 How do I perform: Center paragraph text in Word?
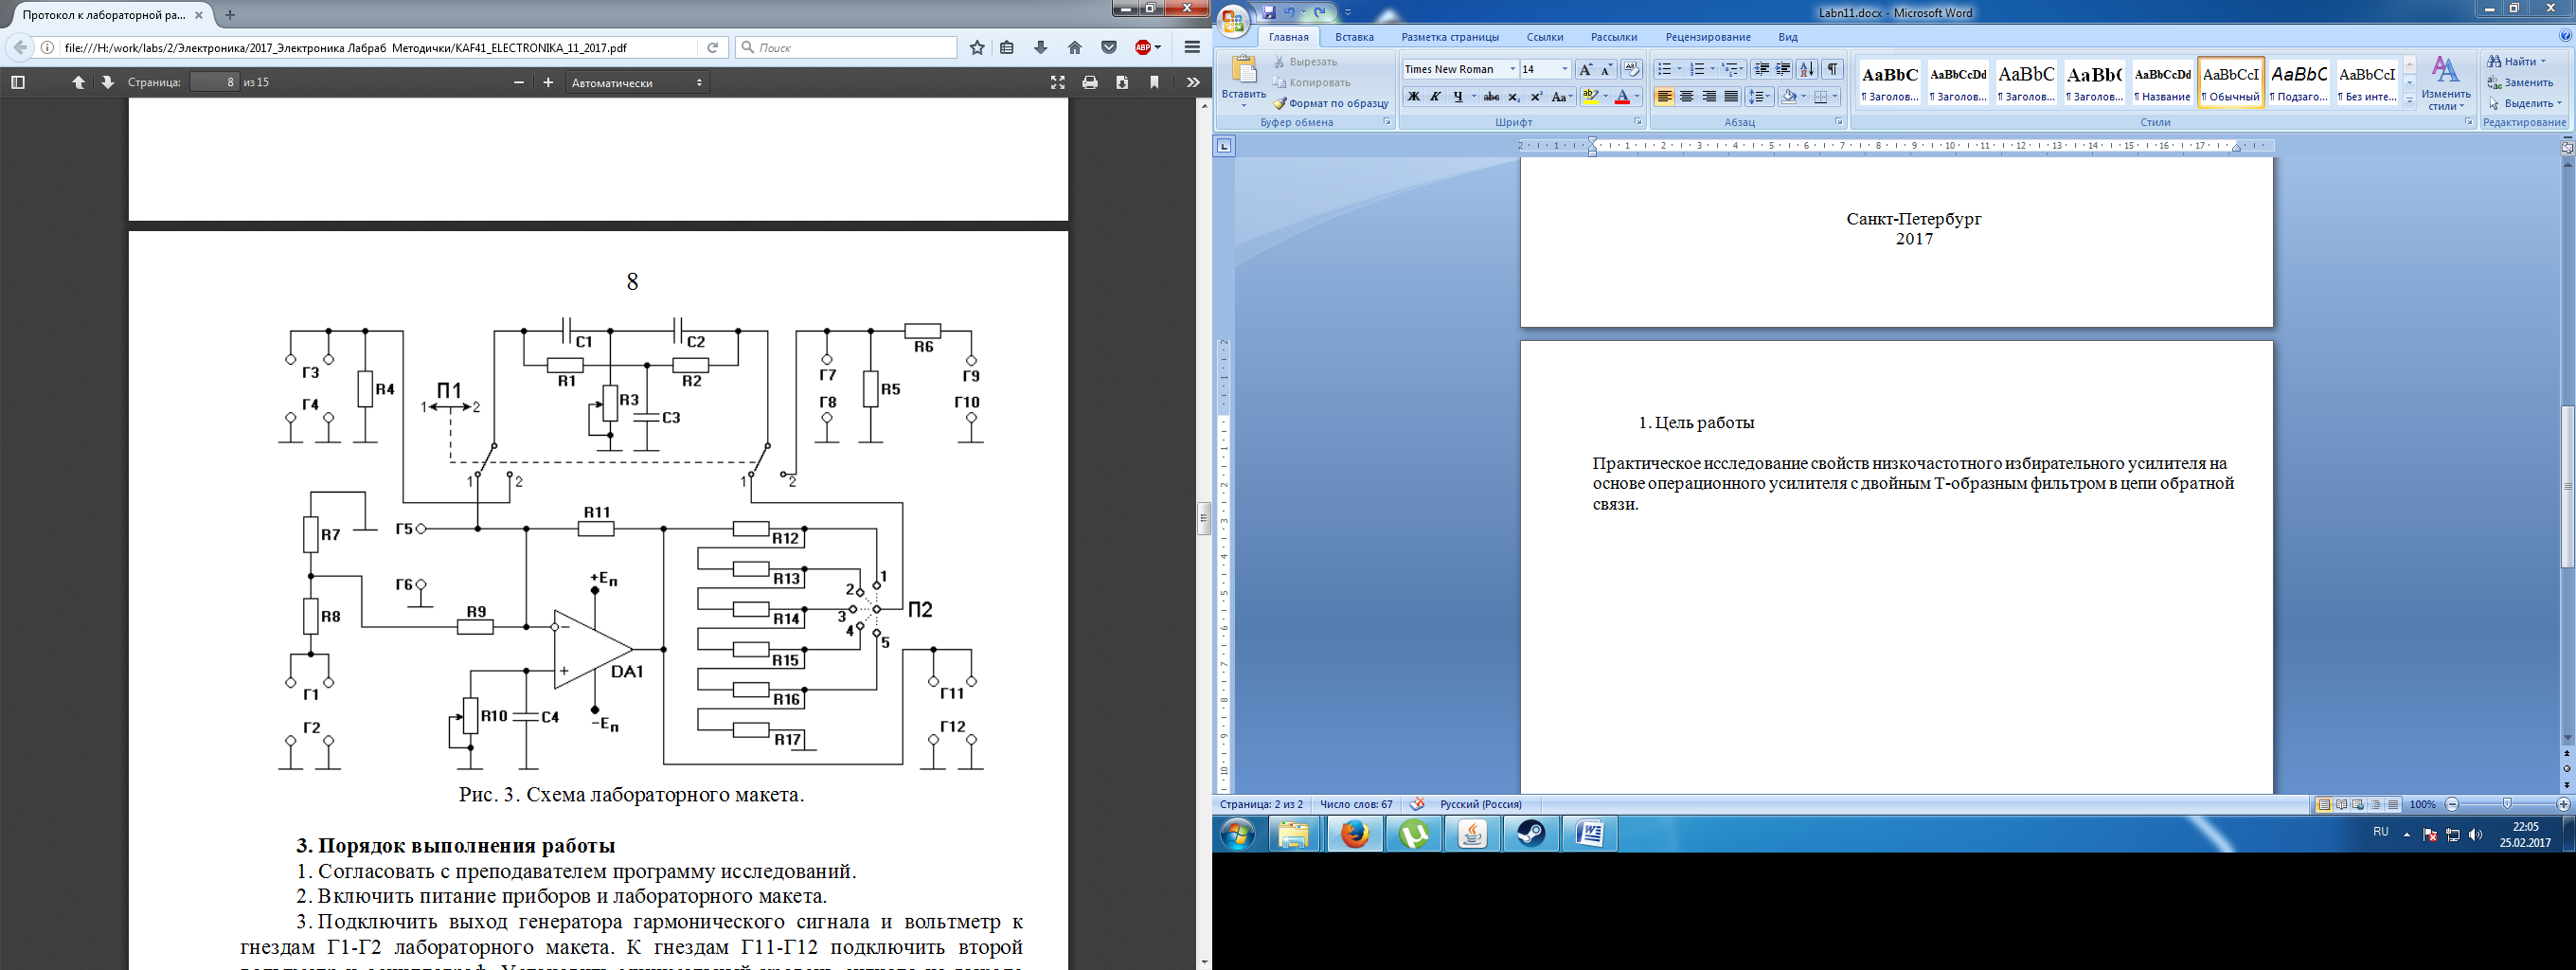1686,97
